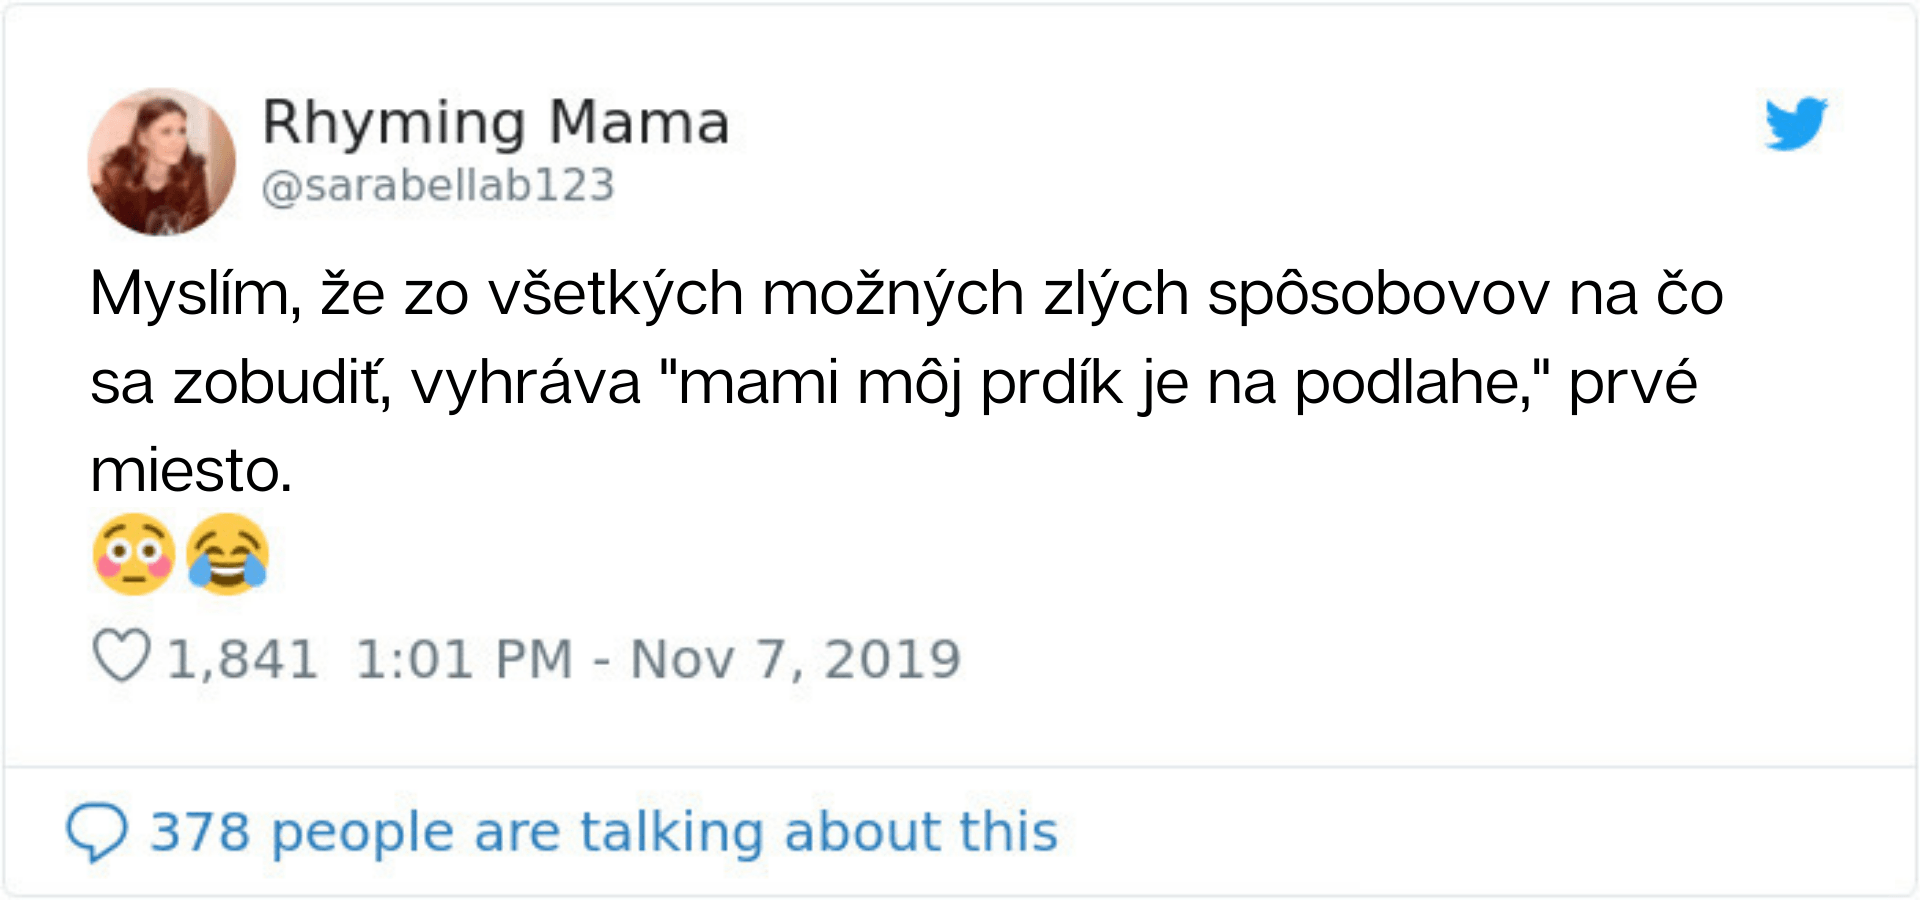Open Rhyming Mama's profile picture
1920x900 pixels.
click(x=162, y=162)
